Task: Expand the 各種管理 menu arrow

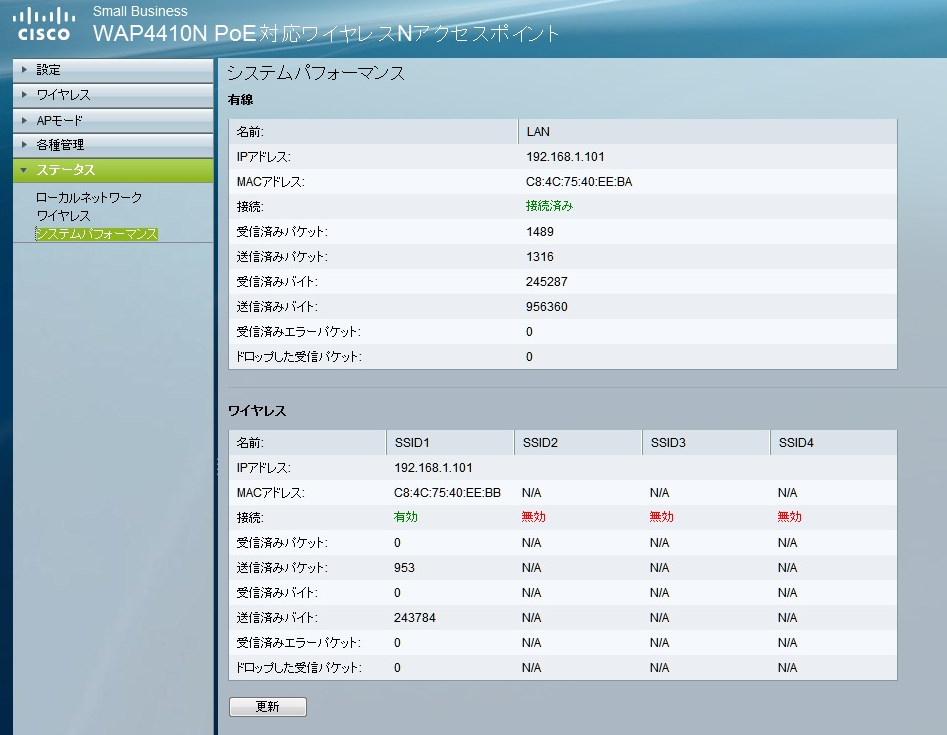Action: pyautogui.click(x=24, y=144)
